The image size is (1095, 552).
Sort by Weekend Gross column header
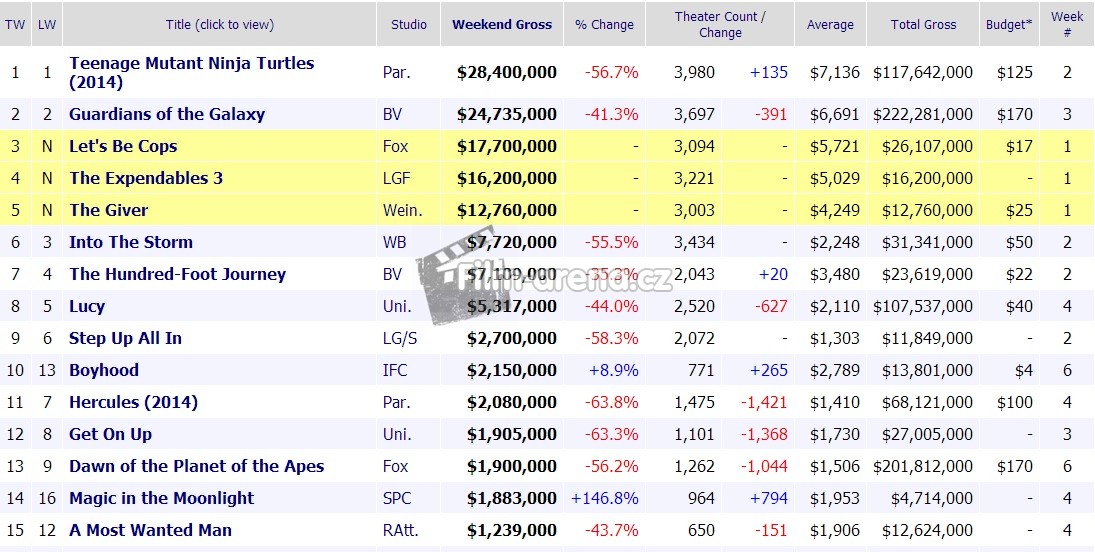pos(502,25)
